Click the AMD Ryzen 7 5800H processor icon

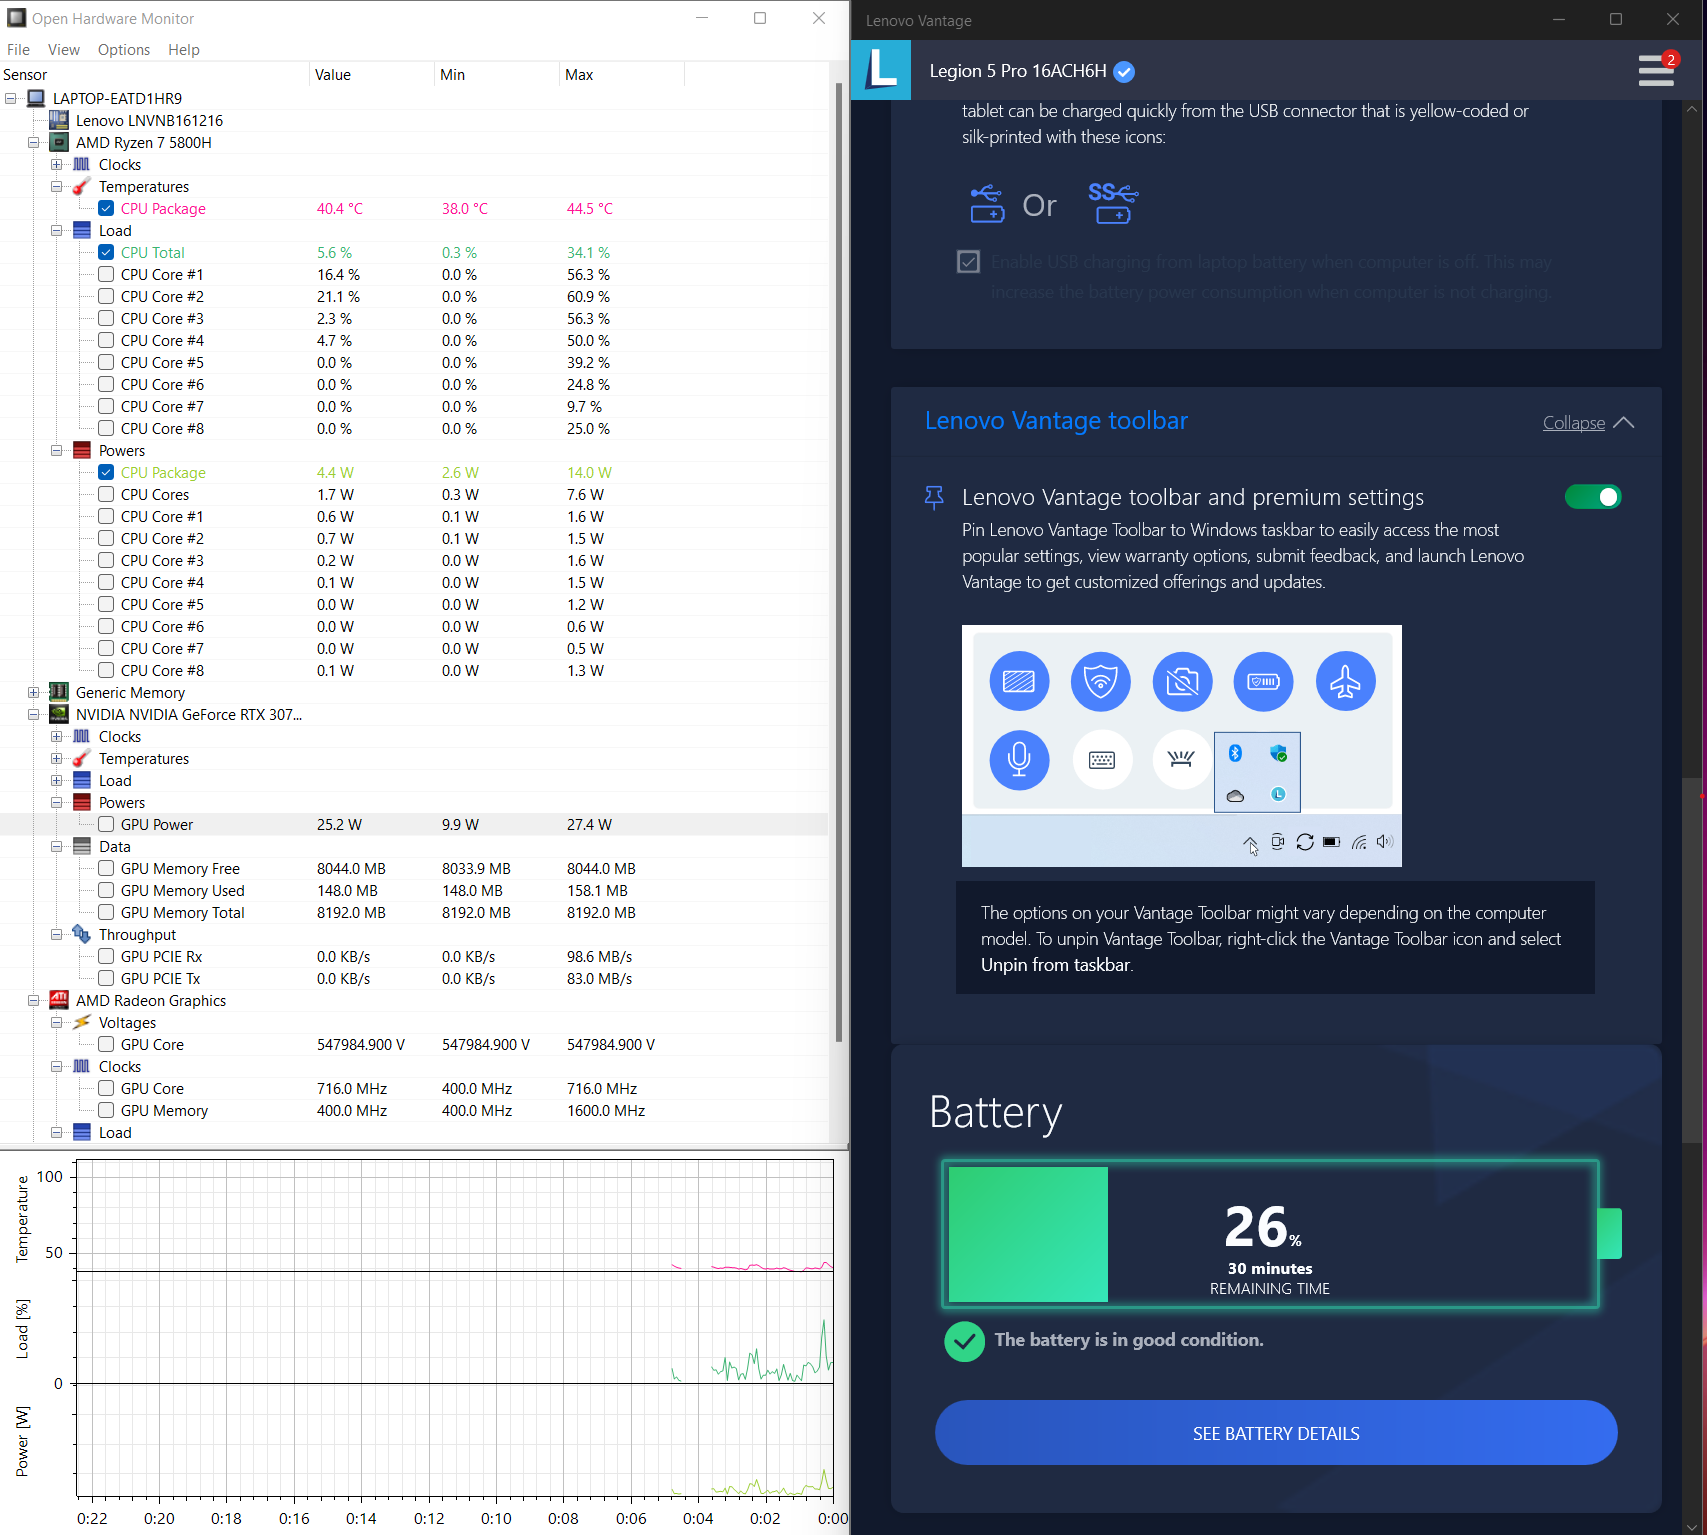59,142
